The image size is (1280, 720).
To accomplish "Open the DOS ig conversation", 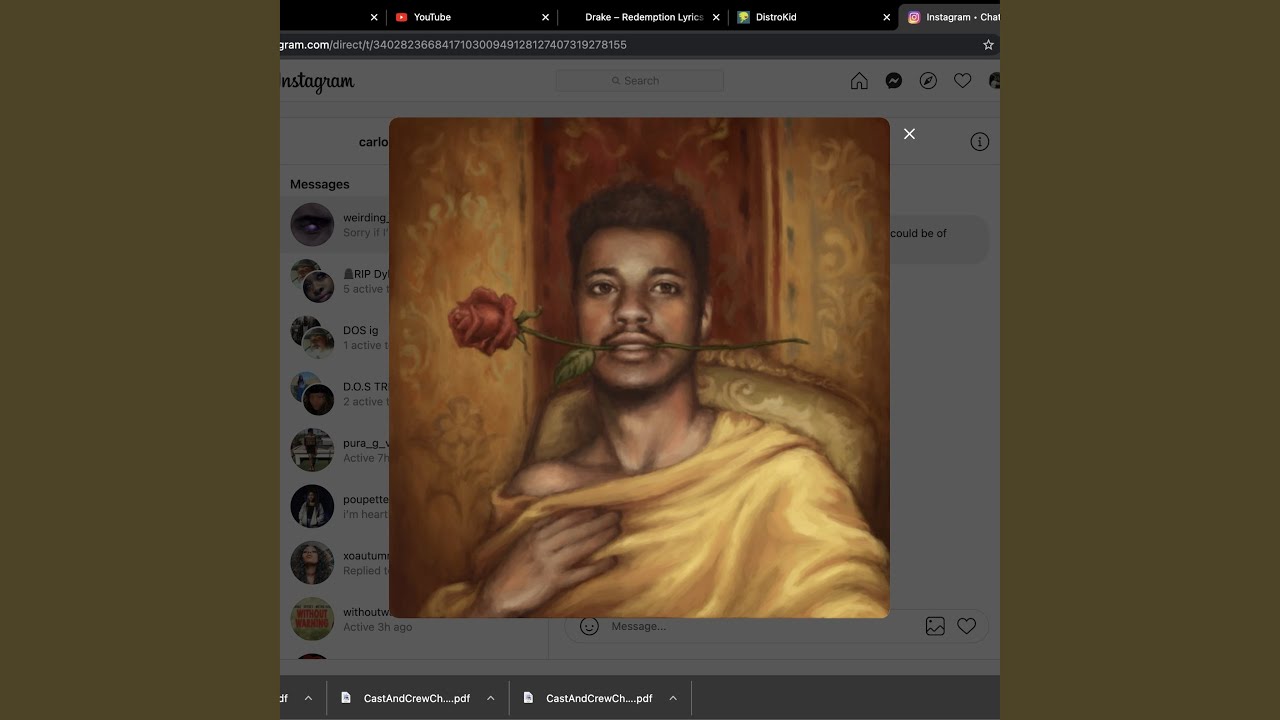I will click(336, 337).
